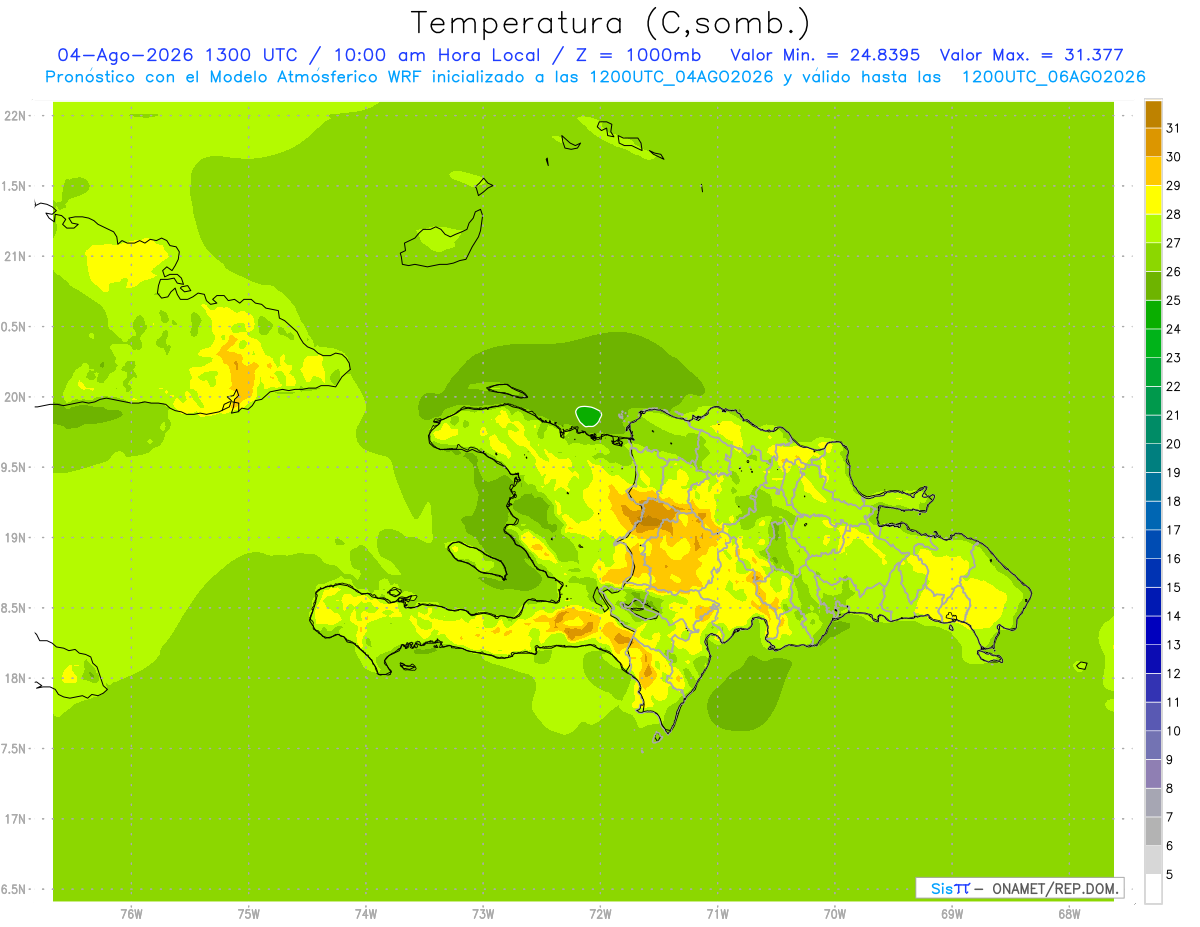
Task: Click the 'Z = 1000mb' level text
Action: pyautogui.click(x=639, y=55)
